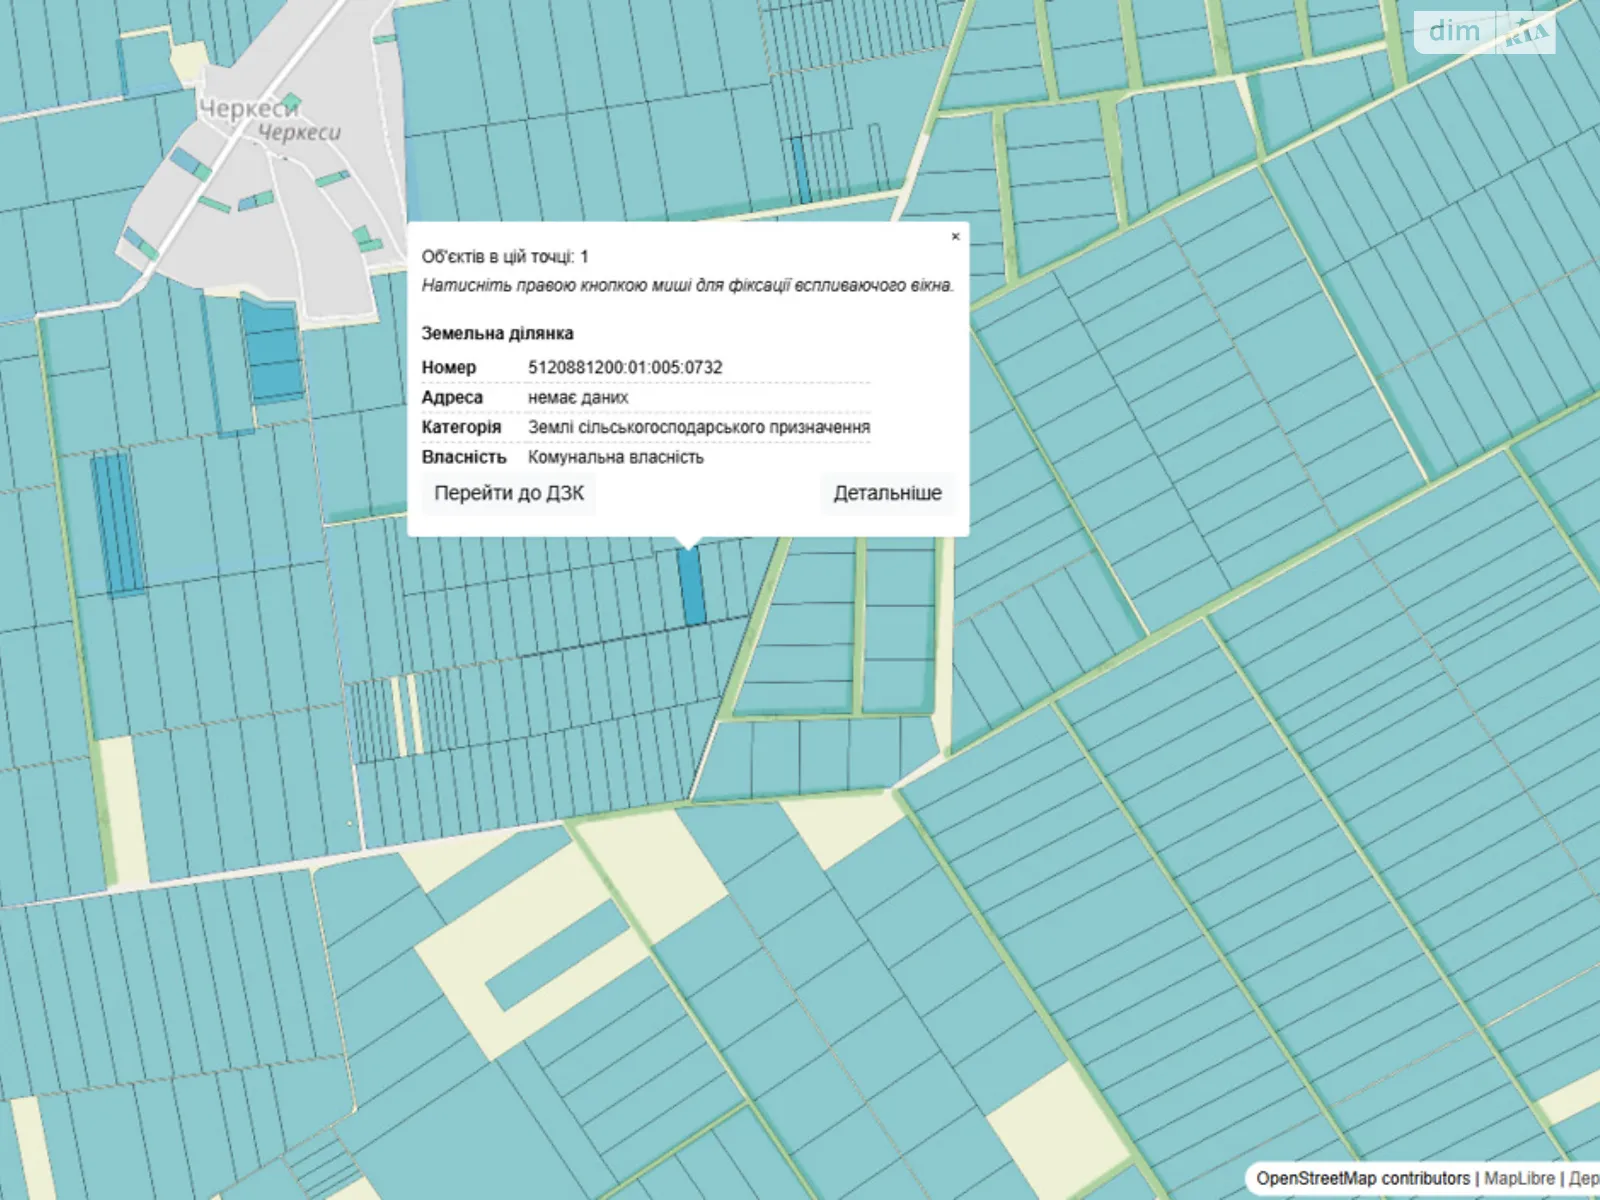Screen dimensions: 1600x1200
Task: Click cadastral number 5120881200:01:005:0732
Action: (x=625, y=367)
